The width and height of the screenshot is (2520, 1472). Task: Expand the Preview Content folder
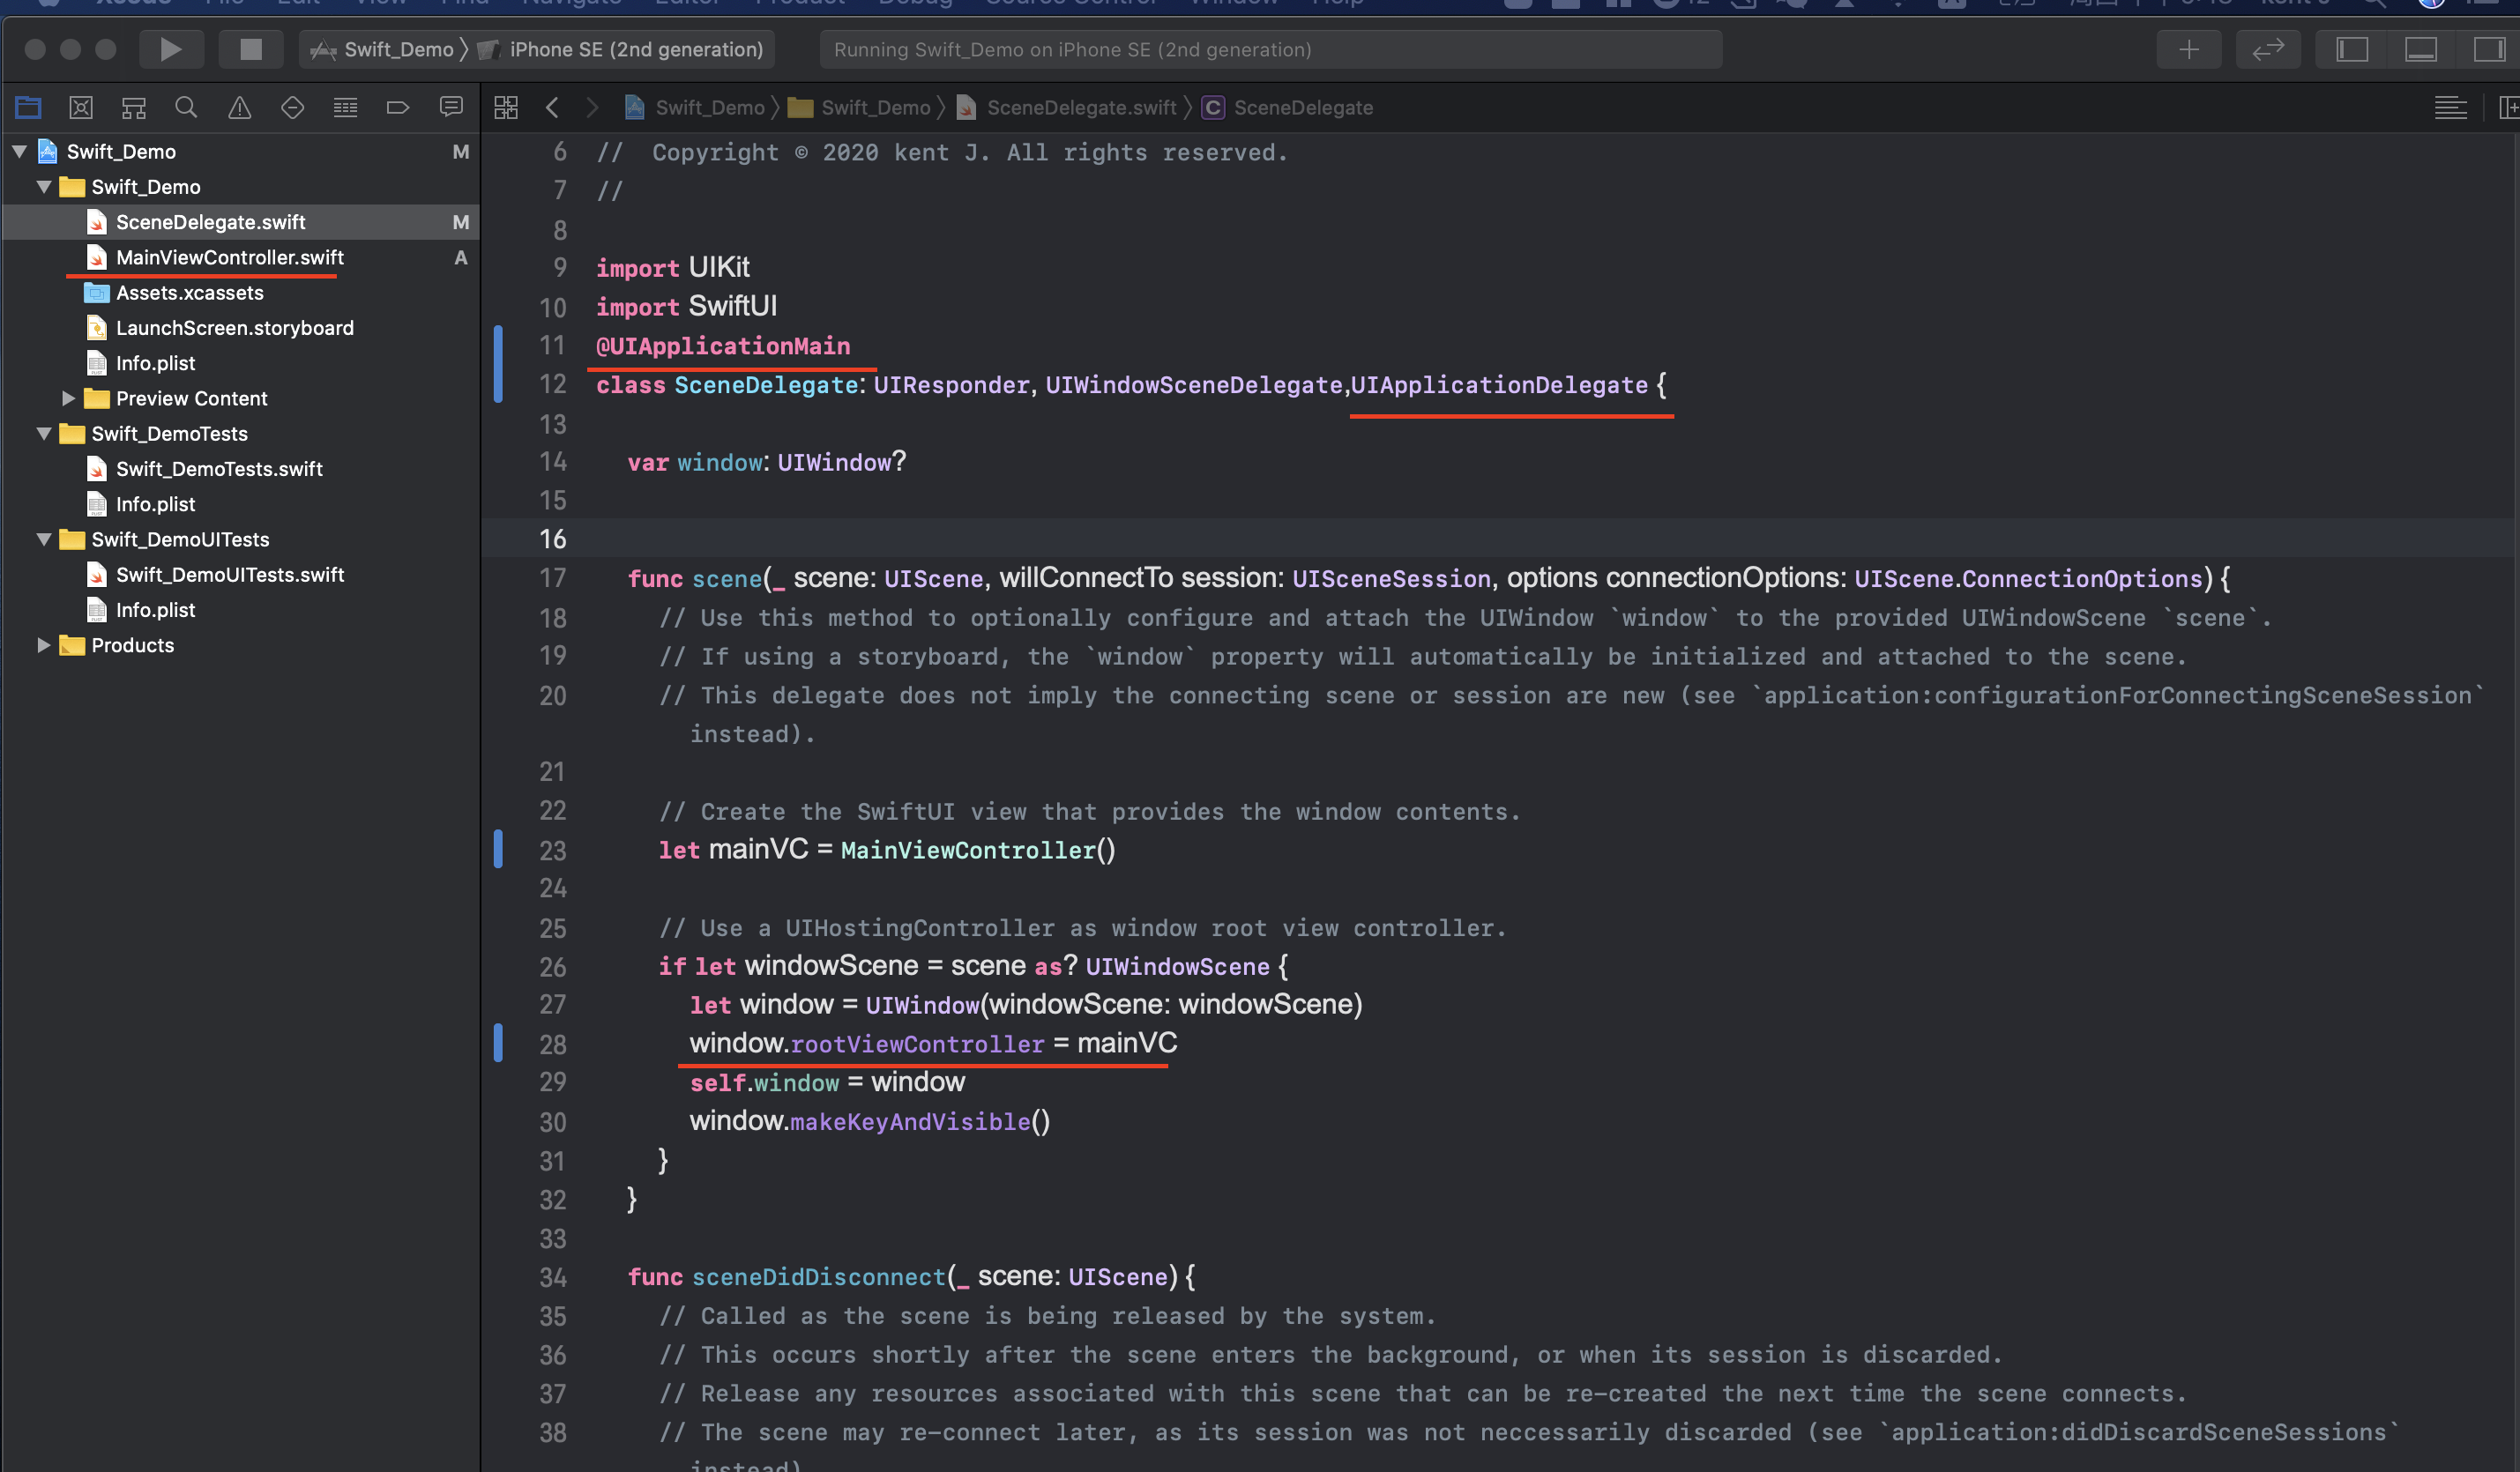[x=68, y=398]
